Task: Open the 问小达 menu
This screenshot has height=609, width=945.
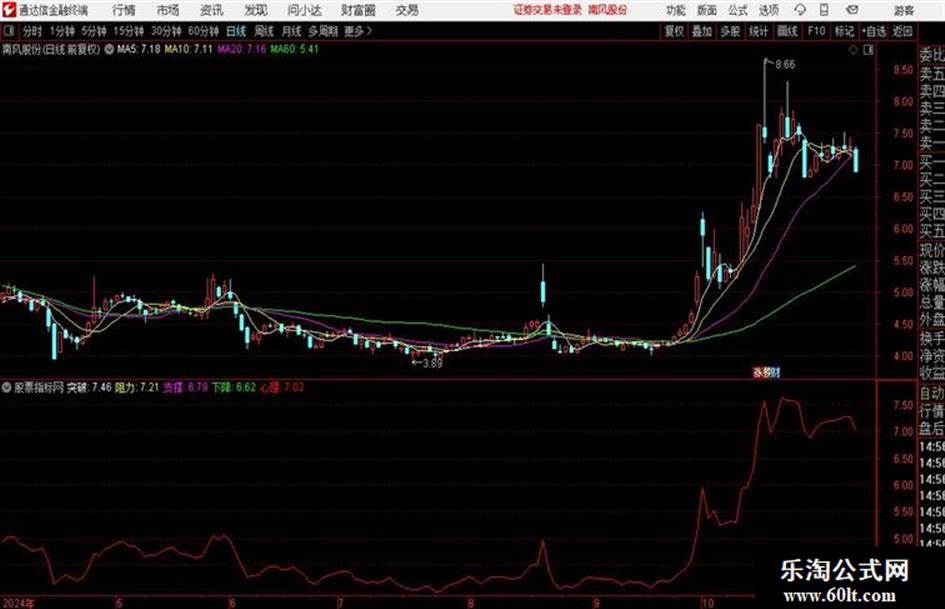Action: coord(304,10)
